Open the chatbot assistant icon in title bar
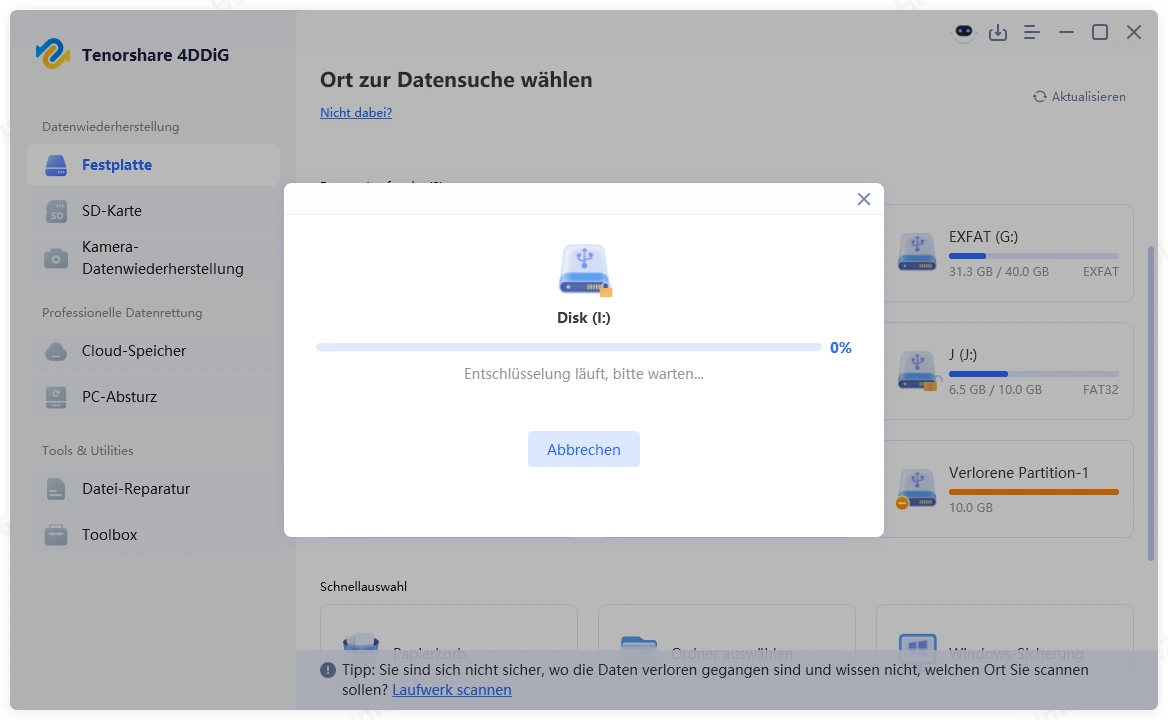Screen dimensions: 1168x720 coord(963,33)
